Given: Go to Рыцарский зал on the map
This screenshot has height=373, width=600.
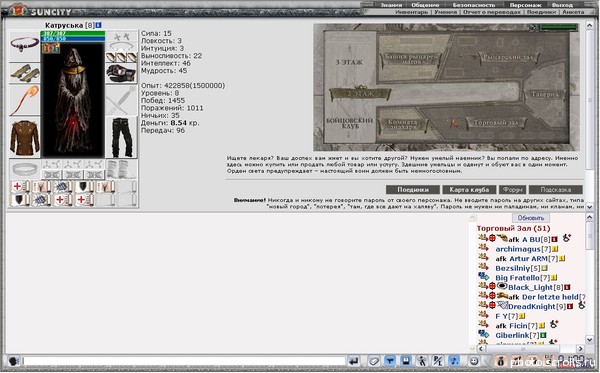Looking at the screenshot, I should (x=509, y=57).
